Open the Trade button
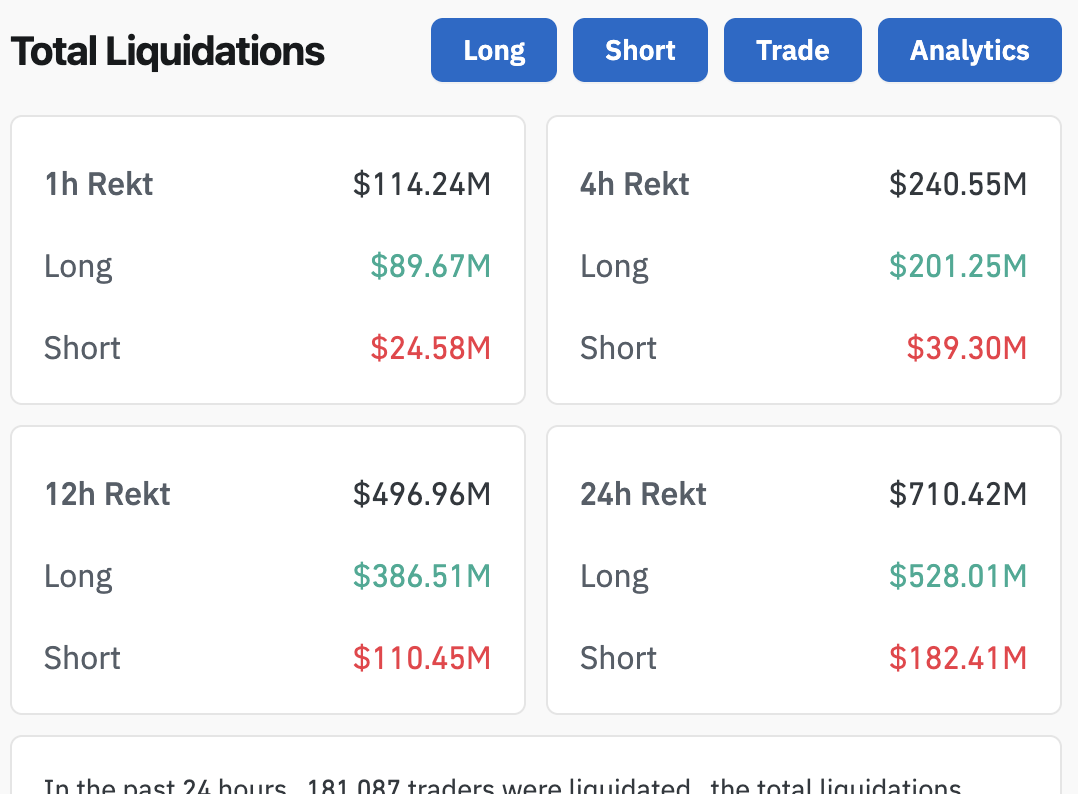Screen dimensions: 1078x794 pos(792,50)
